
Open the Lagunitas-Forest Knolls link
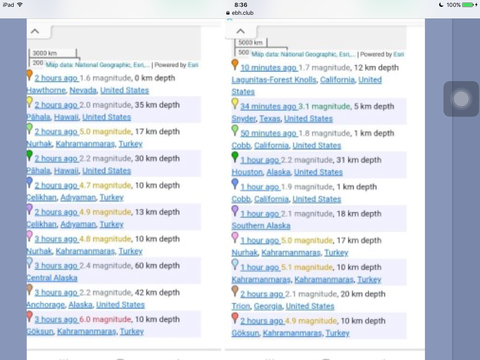click(274, 80)
